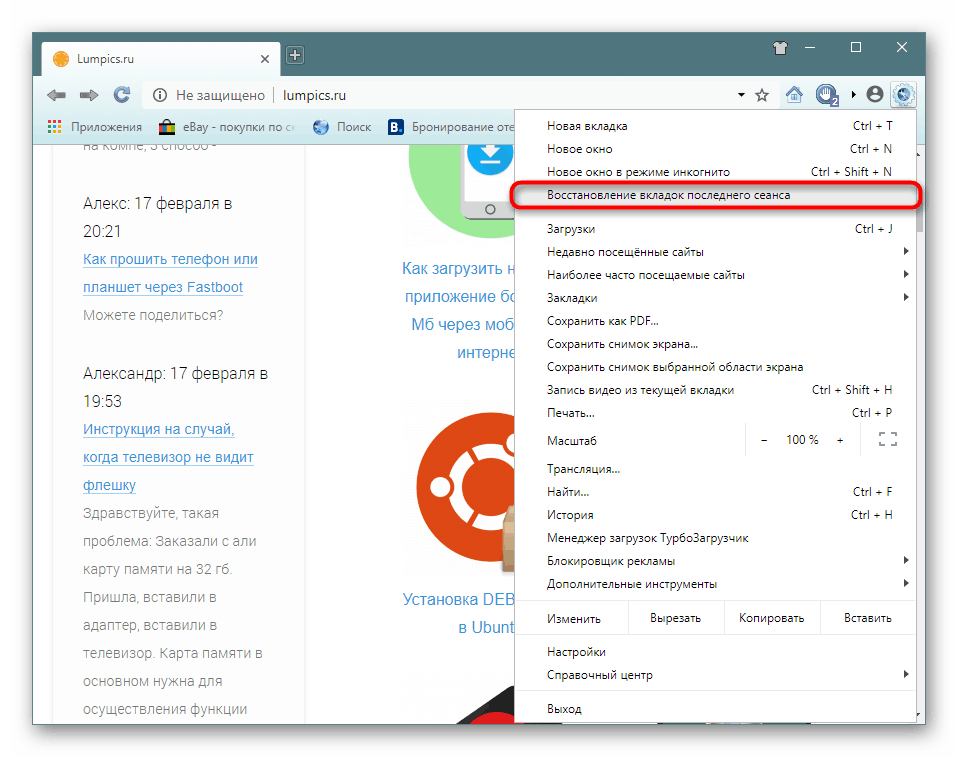
Task: Reload the page with refresh icon
Action: click(x=122, y=95)
